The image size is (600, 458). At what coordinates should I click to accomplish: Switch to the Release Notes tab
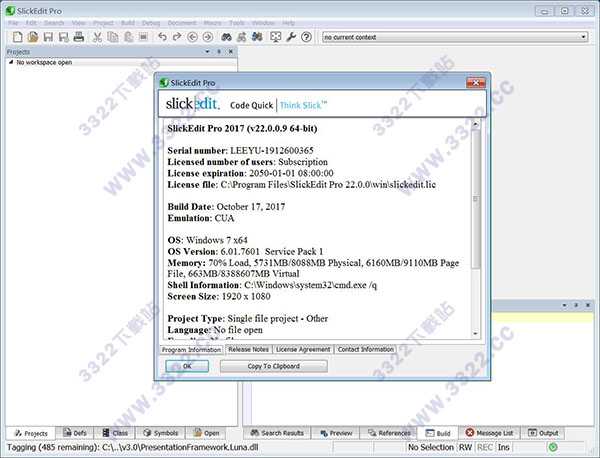point(247,349)
